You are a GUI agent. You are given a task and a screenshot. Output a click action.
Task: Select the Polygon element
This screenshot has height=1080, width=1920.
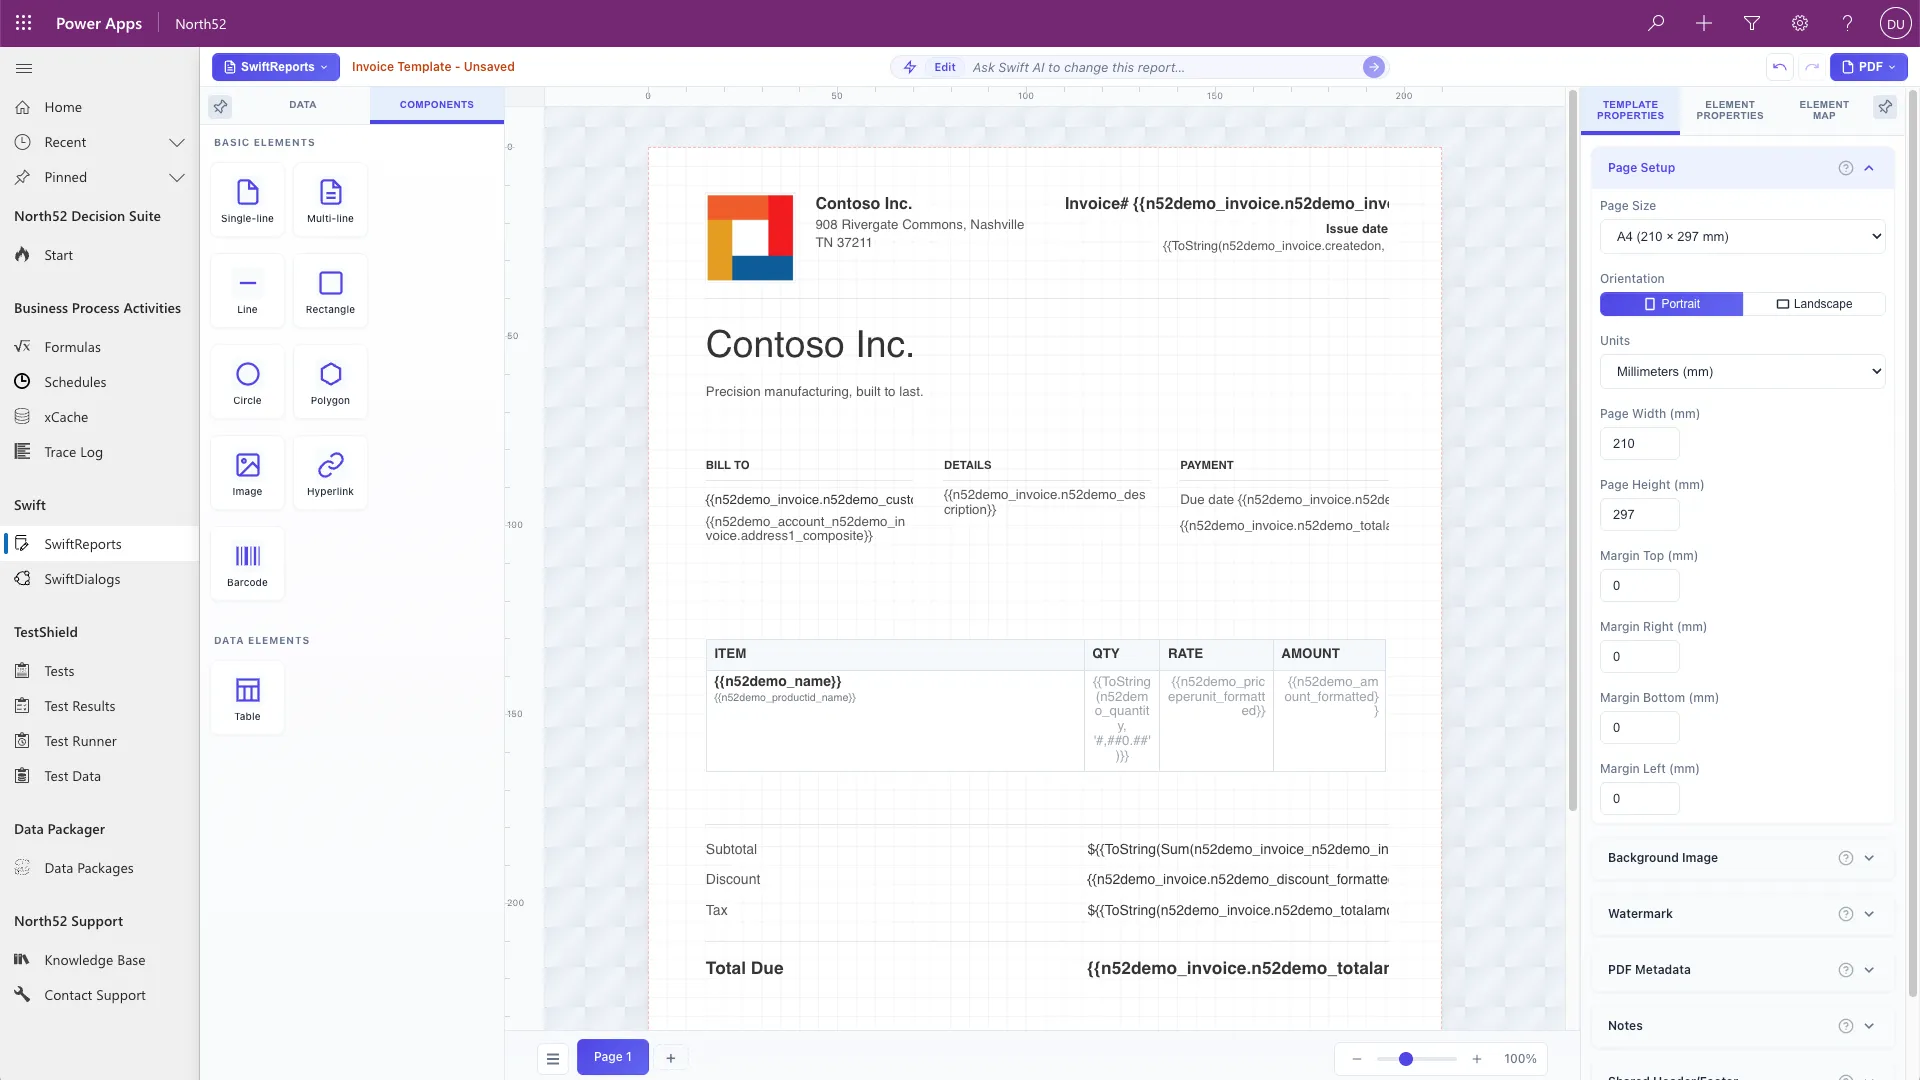[330, 382]
